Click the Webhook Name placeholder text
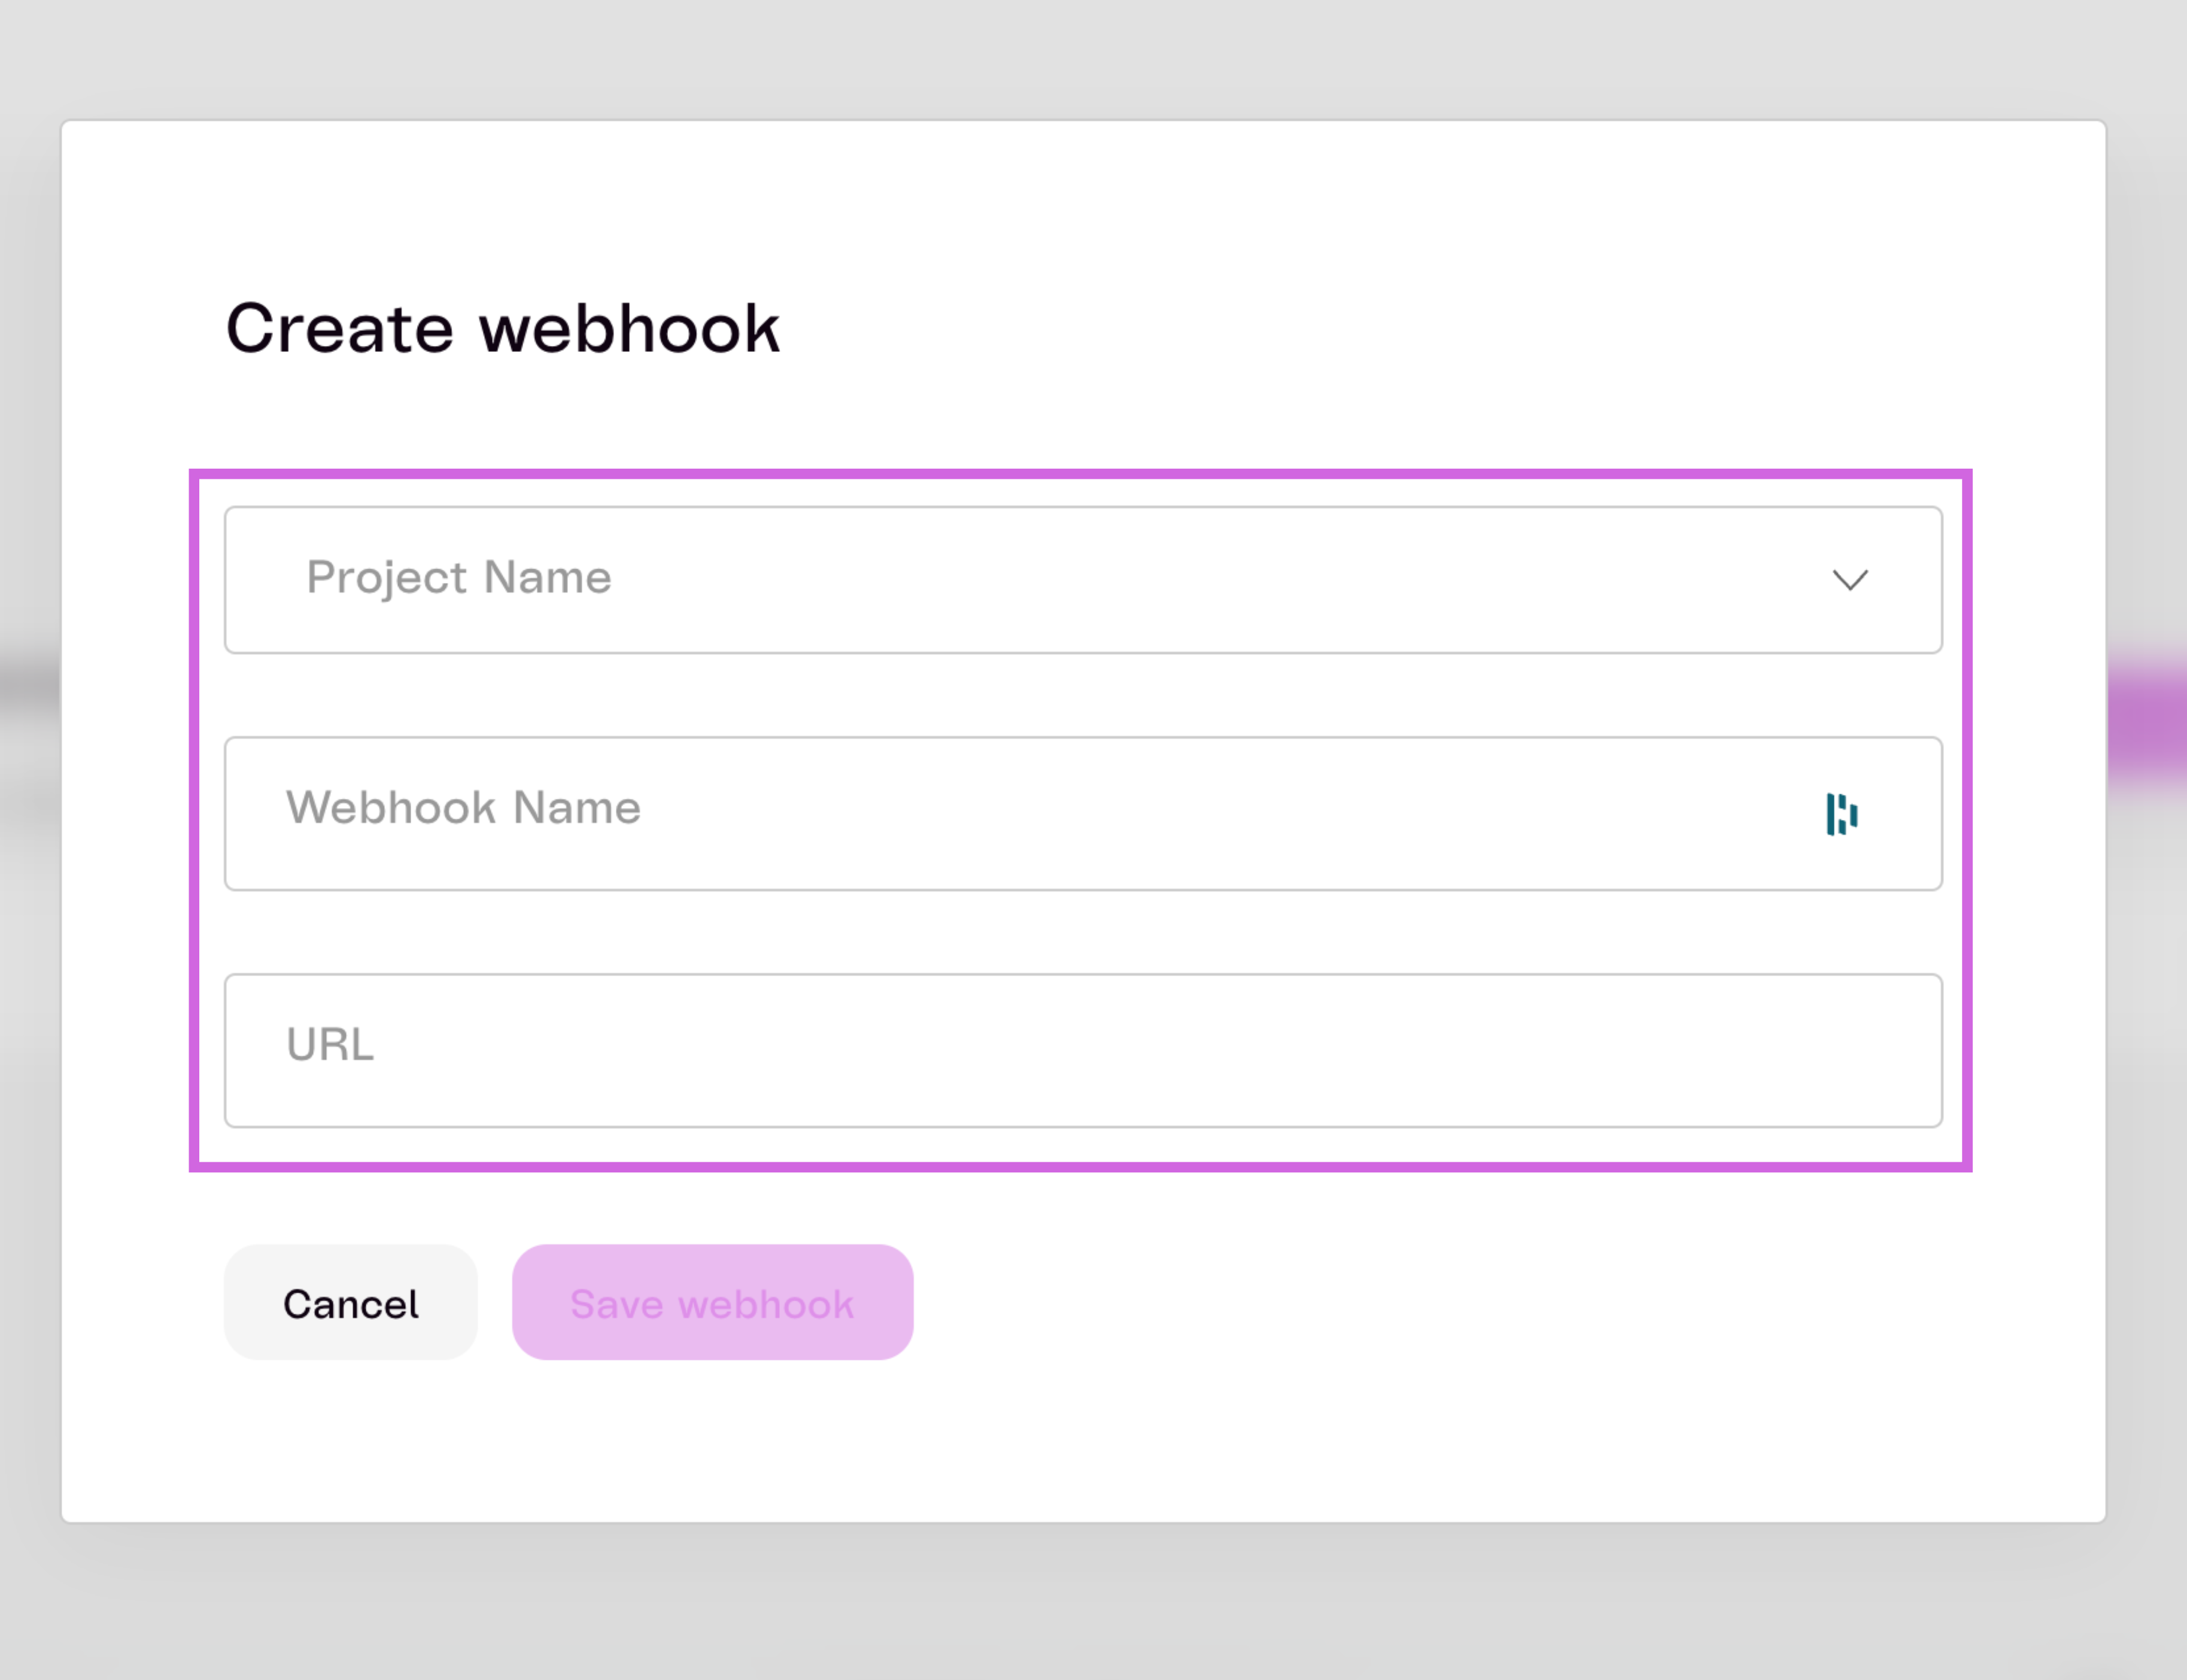This screenshot has height=1680, width=2187. pos(463,808)
